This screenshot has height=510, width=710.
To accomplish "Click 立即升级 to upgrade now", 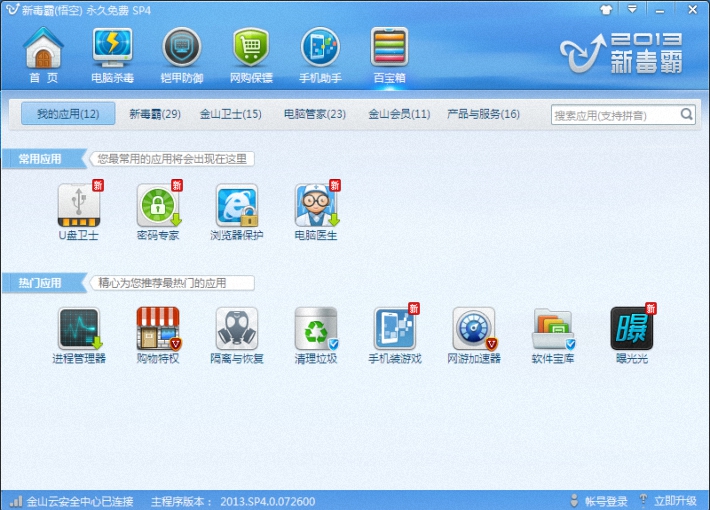I will (x=674, y=501).
